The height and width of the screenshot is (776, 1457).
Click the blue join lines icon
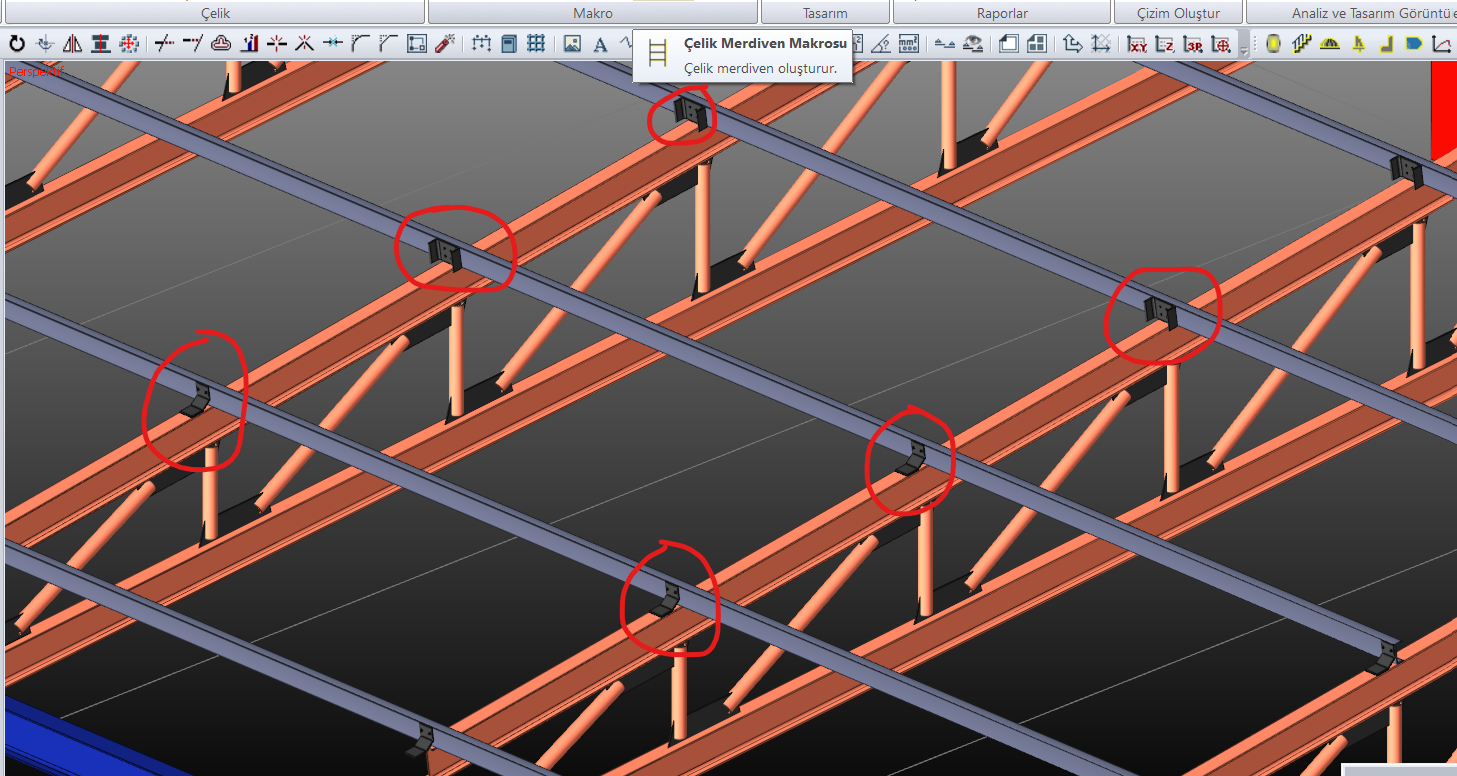coord(333,44)
